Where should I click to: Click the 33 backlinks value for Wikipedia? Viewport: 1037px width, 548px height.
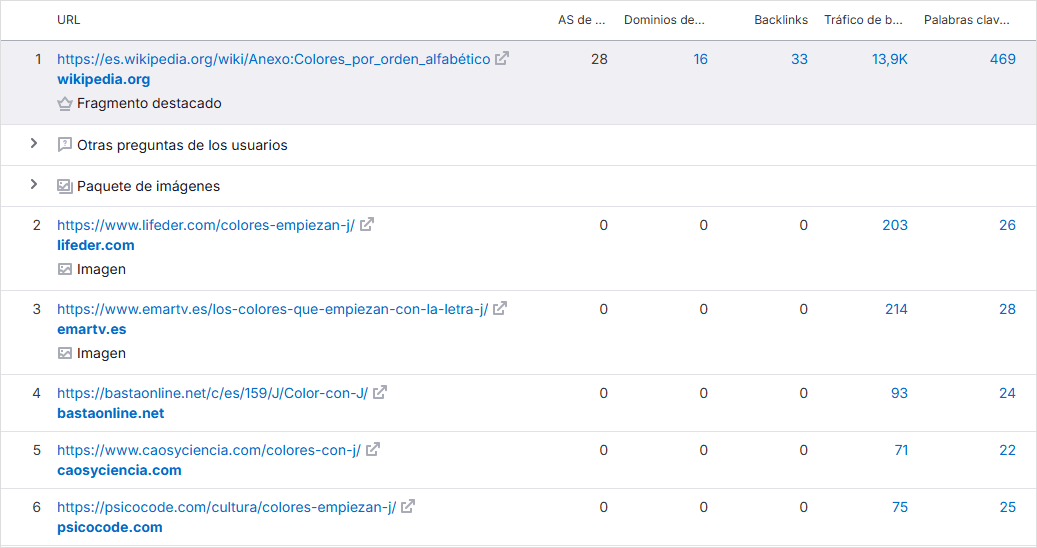[x=799, y=59]
